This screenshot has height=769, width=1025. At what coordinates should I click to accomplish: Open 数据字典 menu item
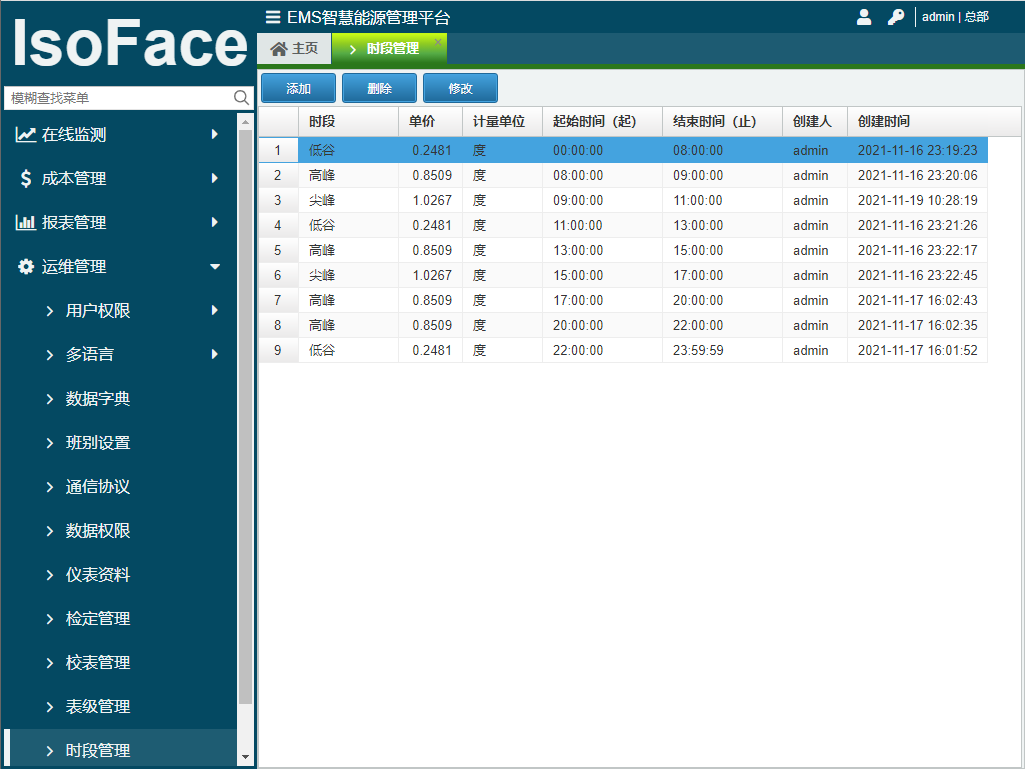(x=119, y=398)
